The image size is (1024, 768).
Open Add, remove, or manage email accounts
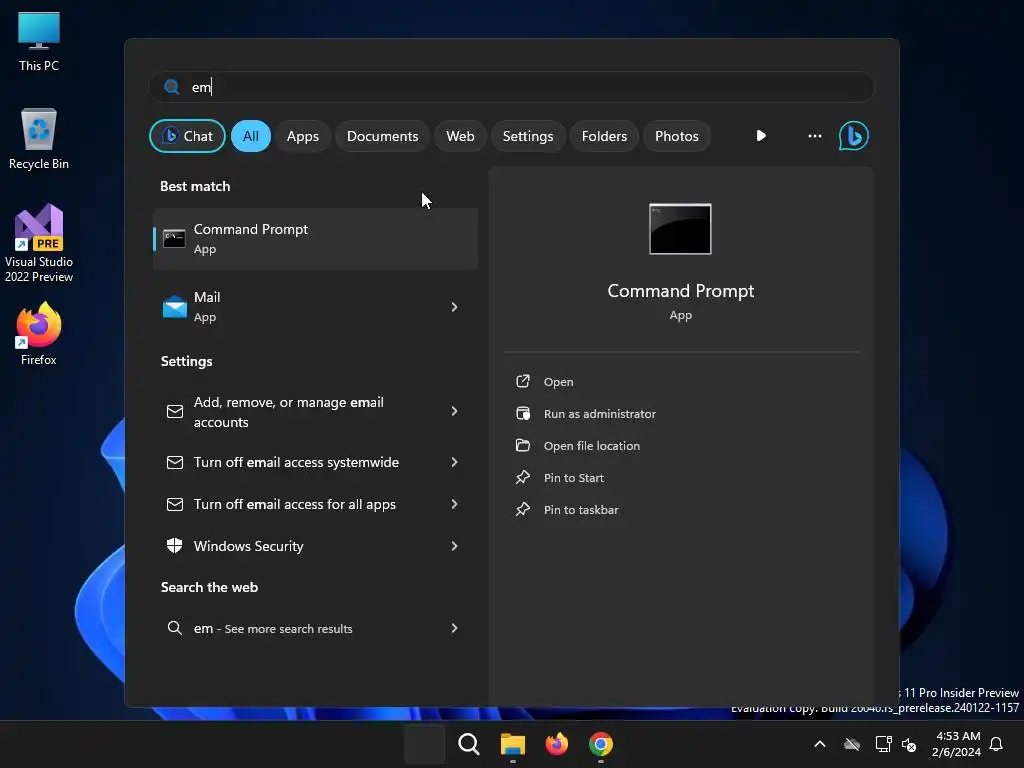315,412
